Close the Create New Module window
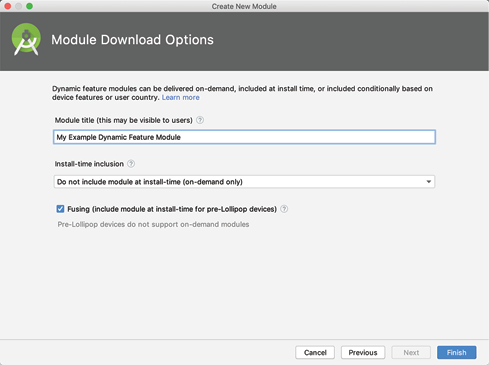Screen dimensions: 489x365 [7, 6]
